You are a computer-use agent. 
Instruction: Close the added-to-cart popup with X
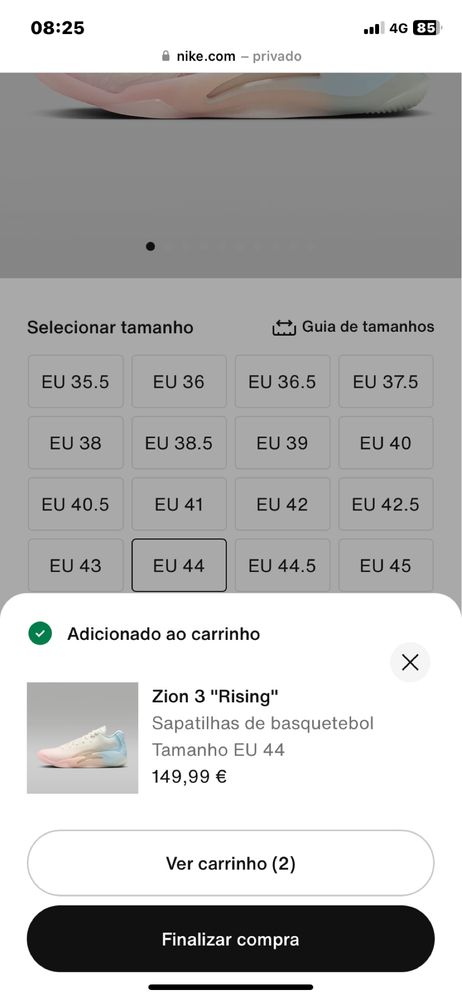tap(410, 663)
